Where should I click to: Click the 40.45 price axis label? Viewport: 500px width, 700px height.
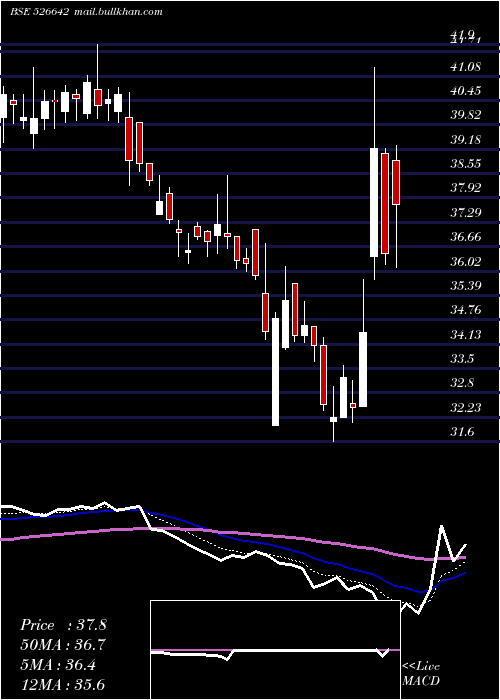pos(466,91)
